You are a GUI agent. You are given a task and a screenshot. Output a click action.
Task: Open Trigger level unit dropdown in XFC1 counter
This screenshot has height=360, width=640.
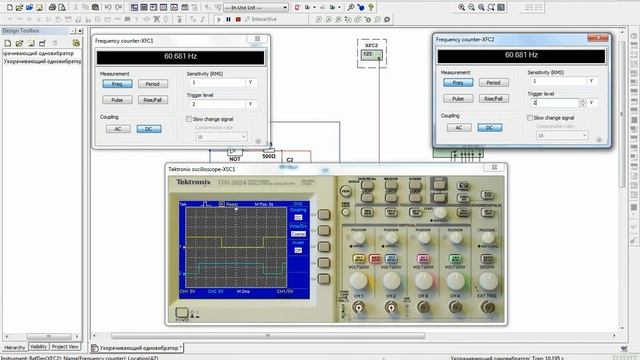click(x=251, y=104)
